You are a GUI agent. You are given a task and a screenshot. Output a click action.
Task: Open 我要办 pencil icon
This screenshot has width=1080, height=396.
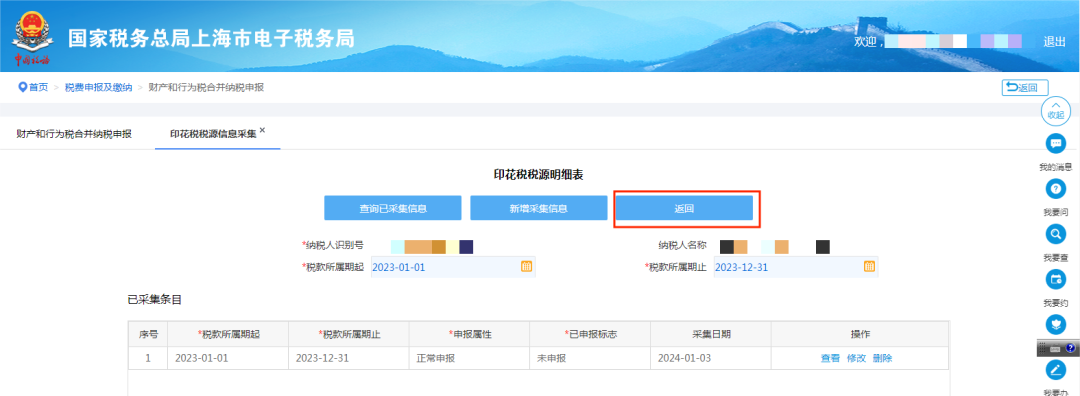1055,369
